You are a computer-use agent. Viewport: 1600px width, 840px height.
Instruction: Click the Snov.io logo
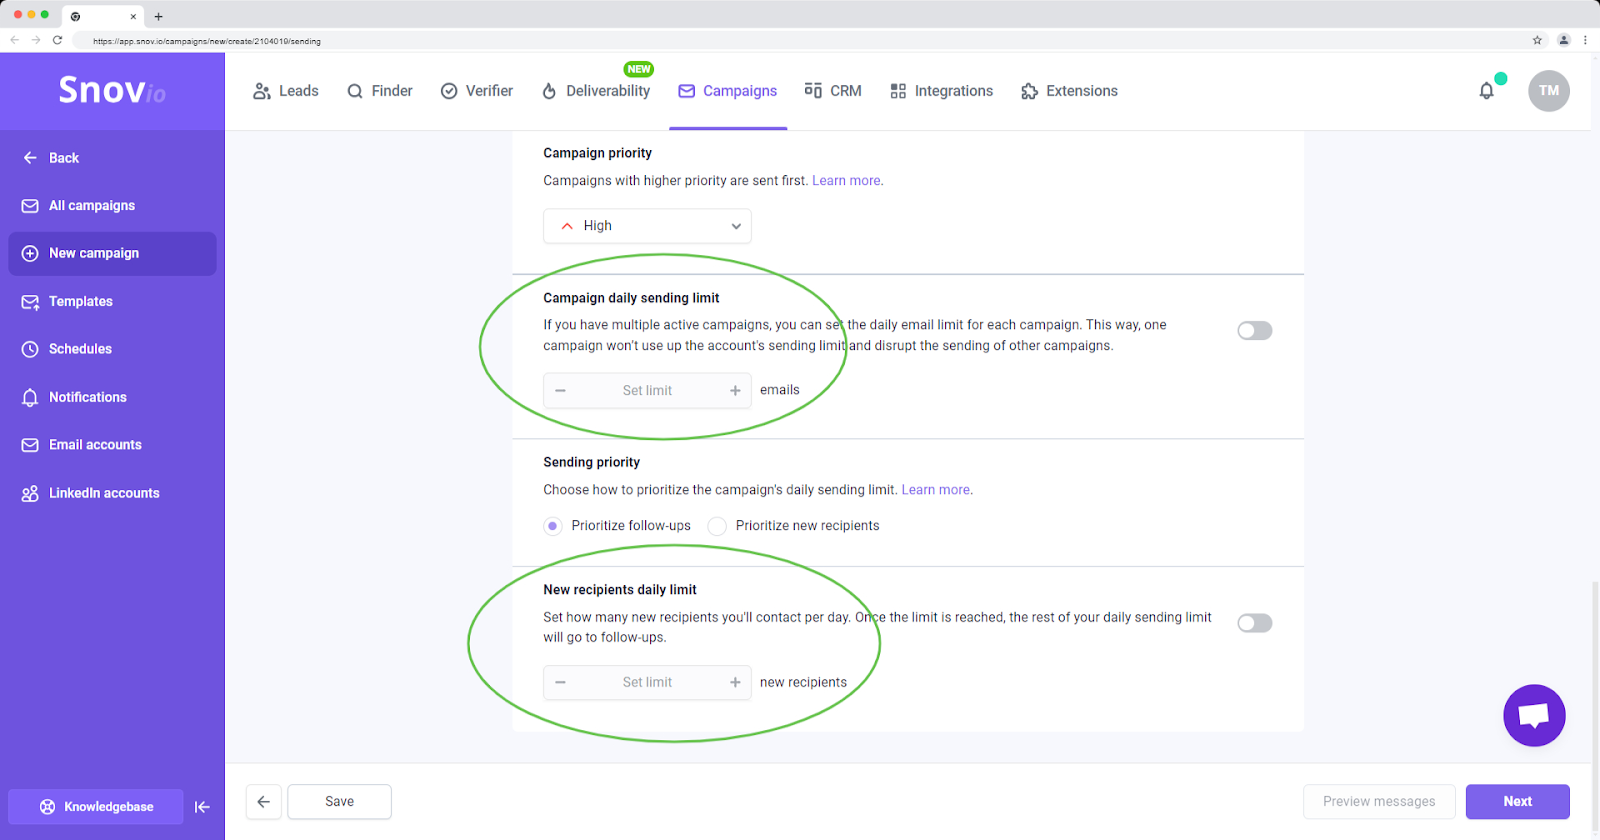tap(112, 90)
